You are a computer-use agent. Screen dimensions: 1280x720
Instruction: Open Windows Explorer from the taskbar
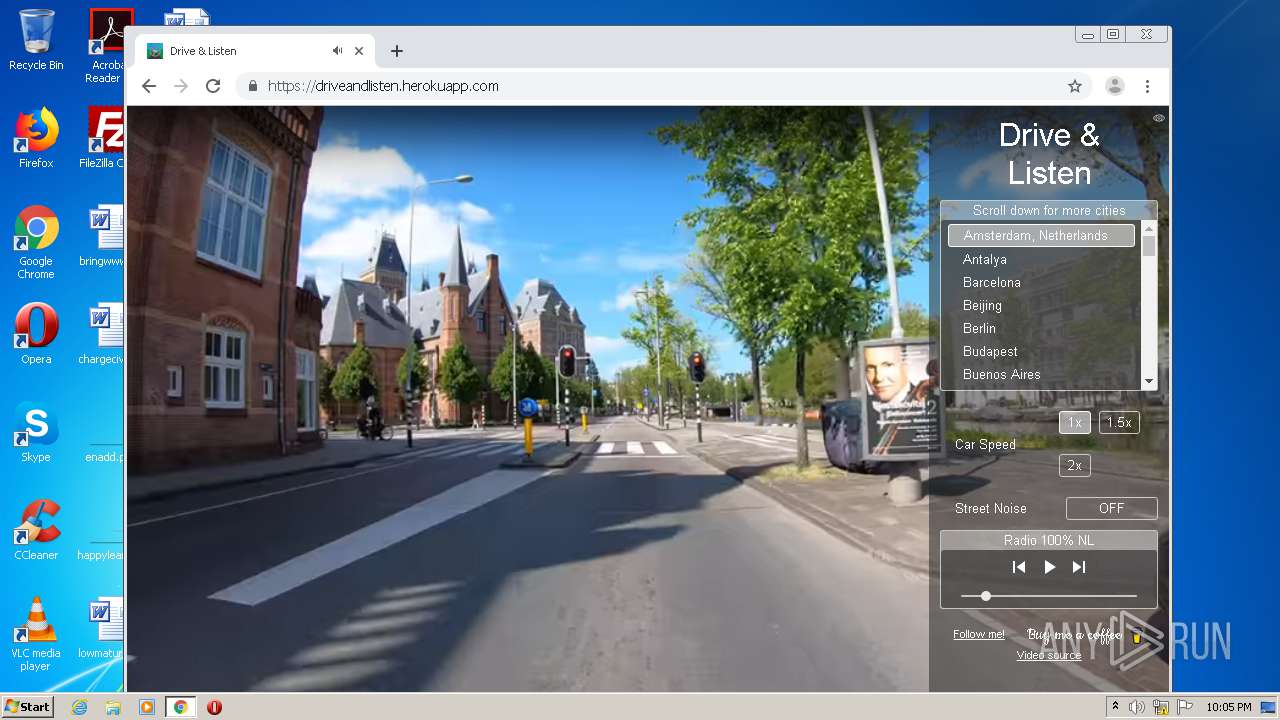(x=113, y=707)
